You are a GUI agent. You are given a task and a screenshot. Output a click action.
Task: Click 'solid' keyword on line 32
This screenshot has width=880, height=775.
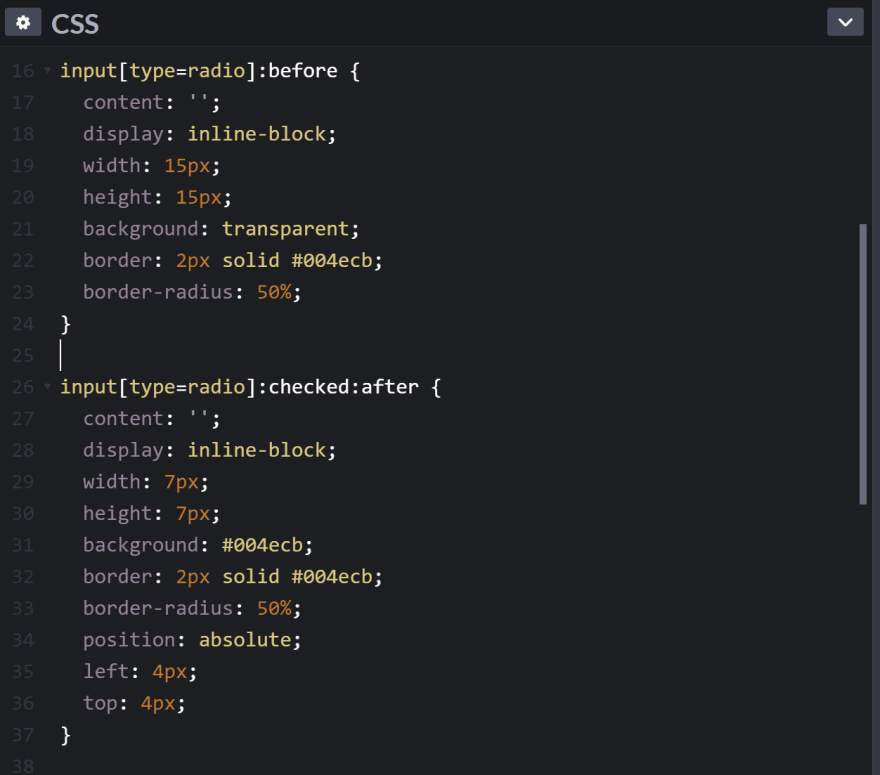[250, 577]
